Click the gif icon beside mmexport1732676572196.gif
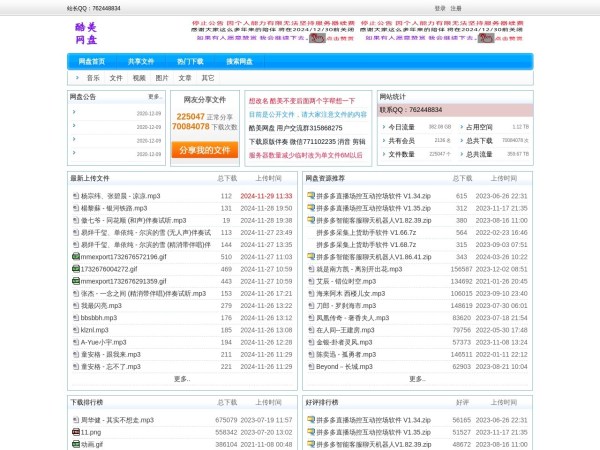Image resolution: width=600 pixels, height=450 pixels. (x=75, y=257)
